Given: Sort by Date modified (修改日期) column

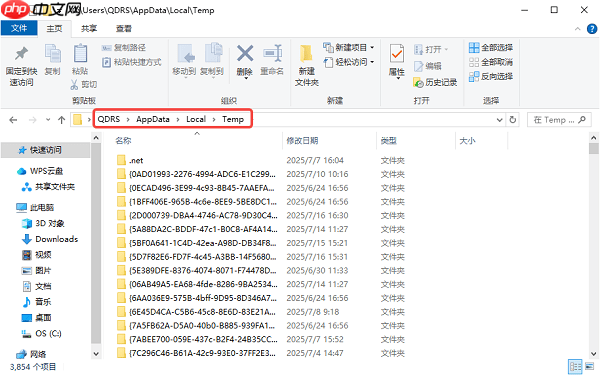Looking at the screenshot, I should point(302,141).
